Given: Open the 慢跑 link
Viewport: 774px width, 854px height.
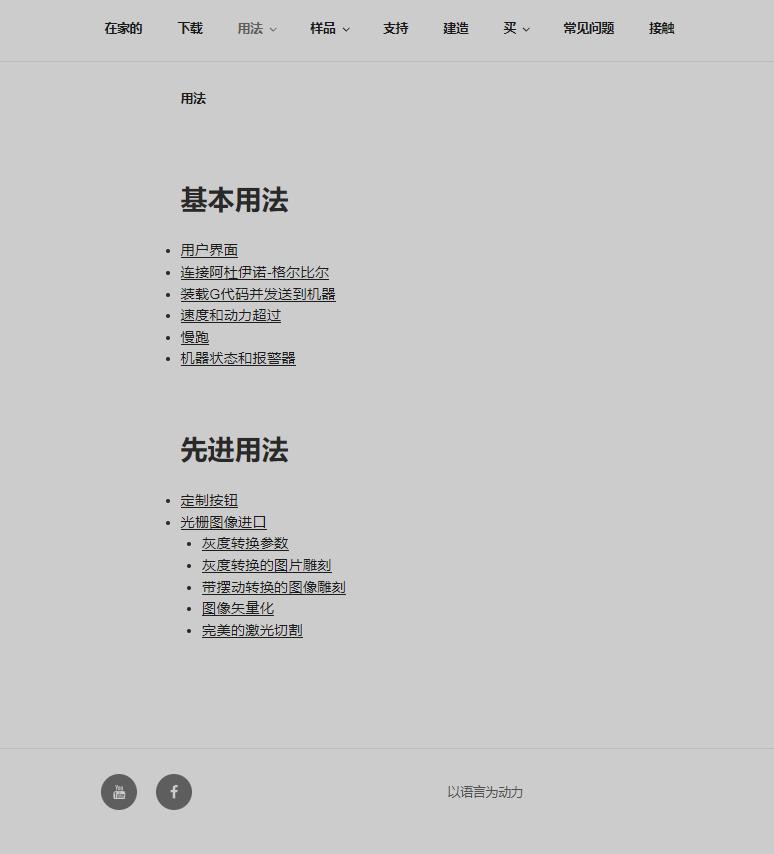Looking at the screenshot, I should click(x=195, y=337).
